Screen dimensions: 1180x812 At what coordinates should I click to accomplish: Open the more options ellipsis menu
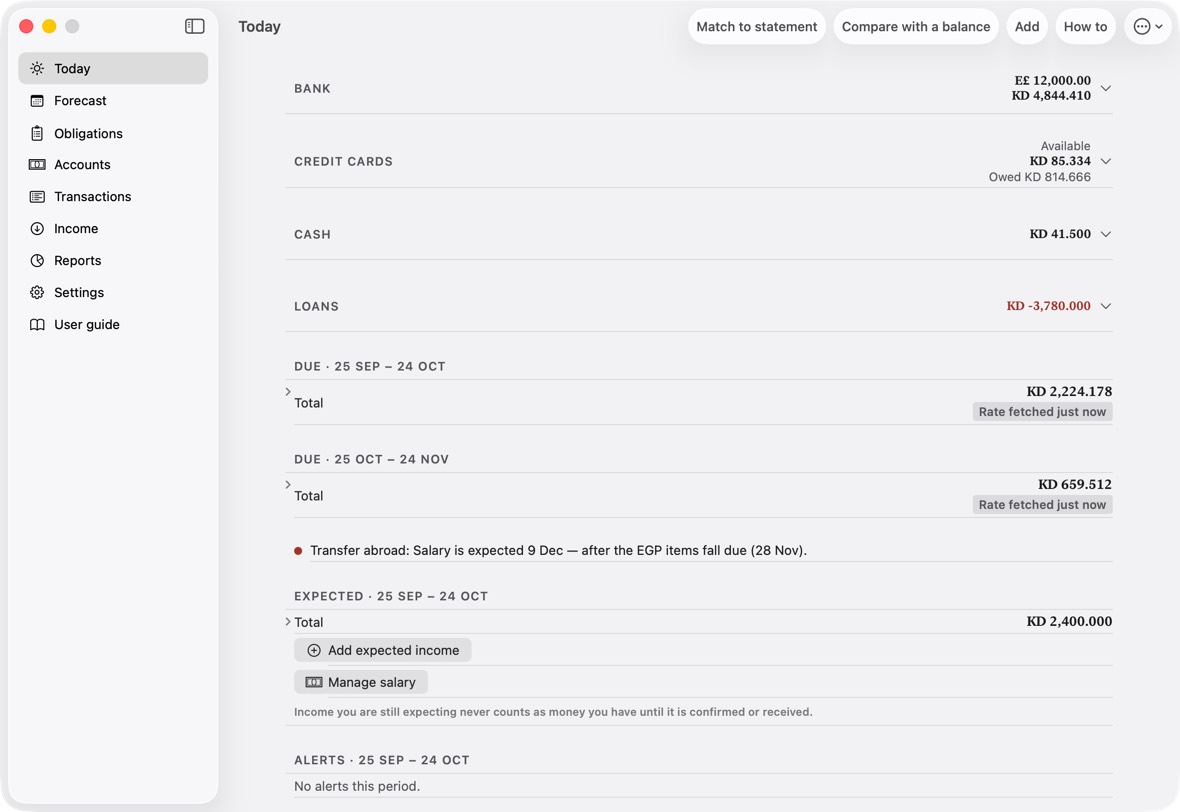[1148, 26]
